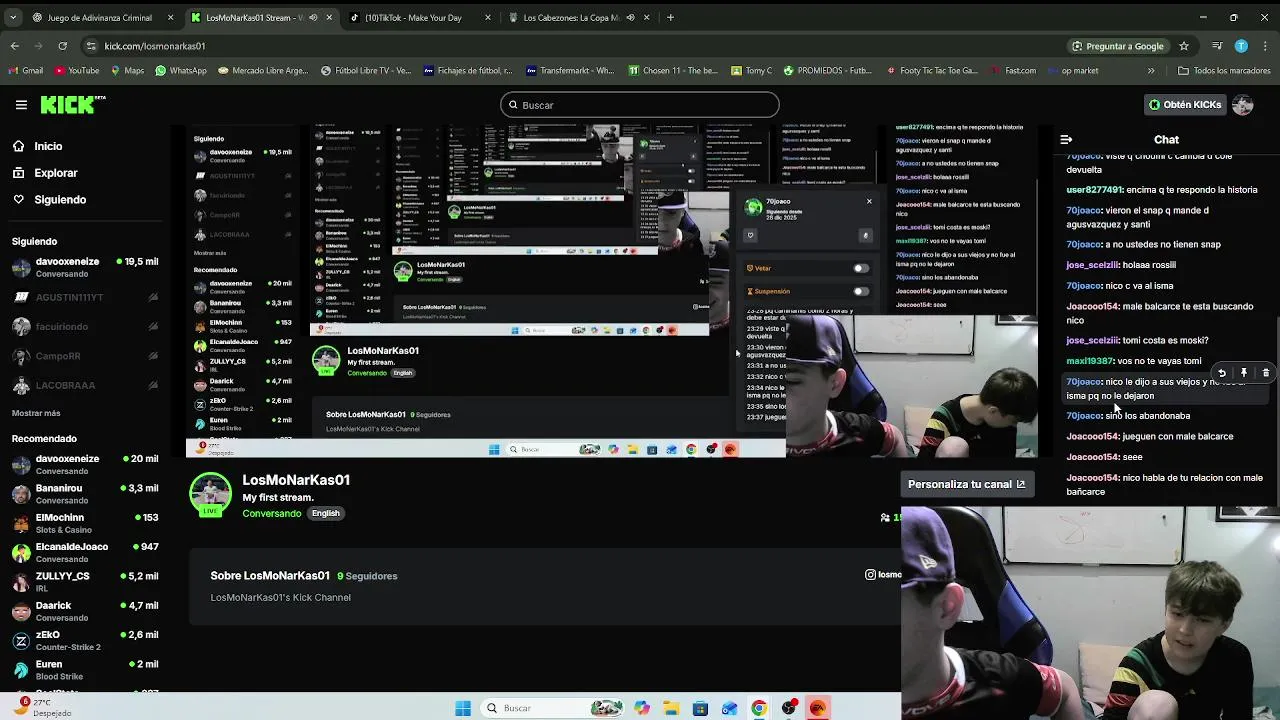Close the TikTok tab

coord(487,17)
